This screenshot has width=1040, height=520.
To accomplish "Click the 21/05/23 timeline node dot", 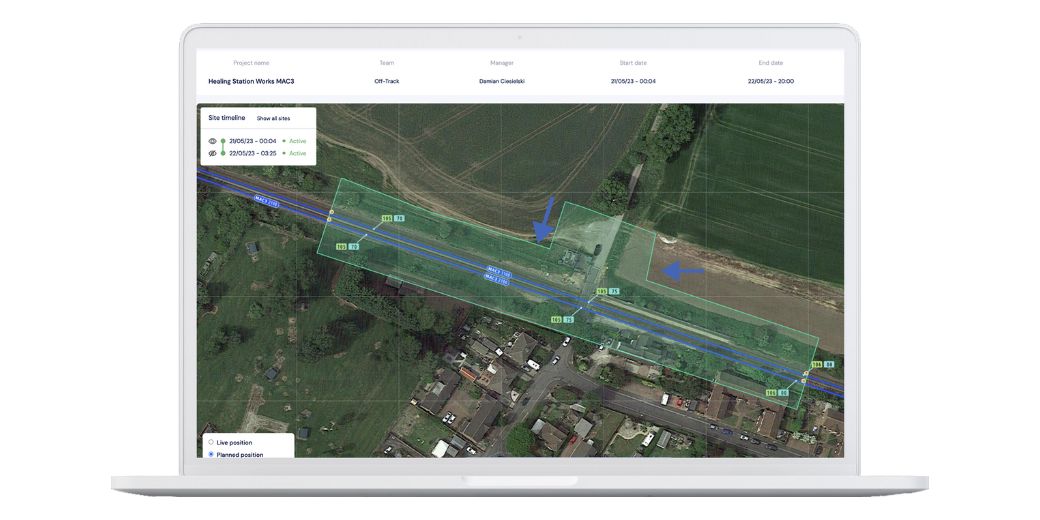I will 223,141.
